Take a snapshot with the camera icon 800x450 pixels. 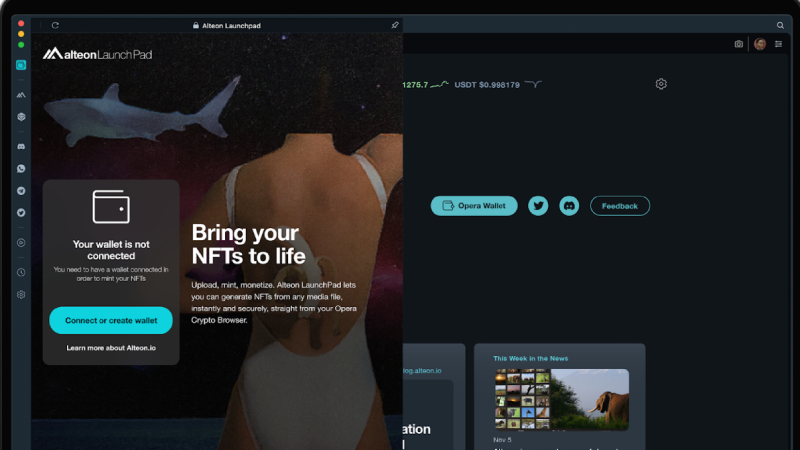pos(738,44)
